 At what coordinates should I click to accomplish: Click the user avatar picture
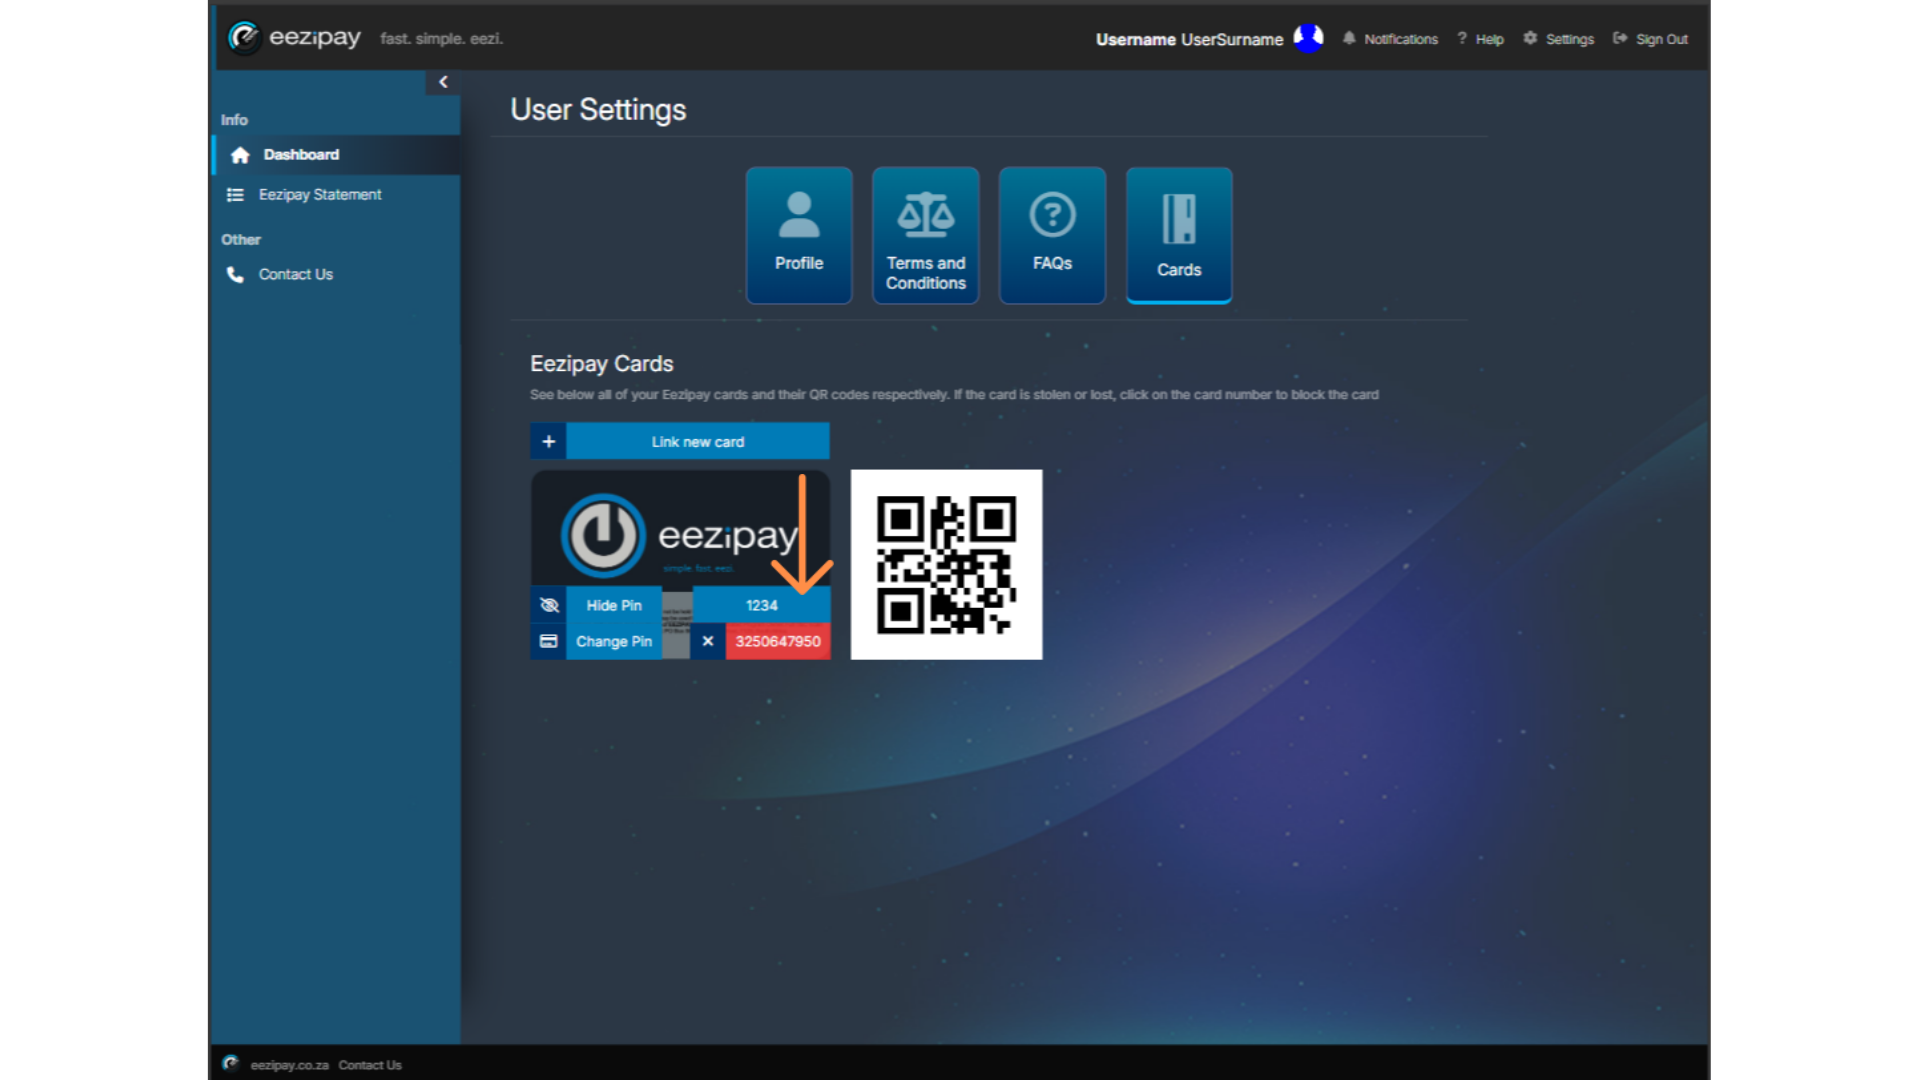[x=1308, y=38]
